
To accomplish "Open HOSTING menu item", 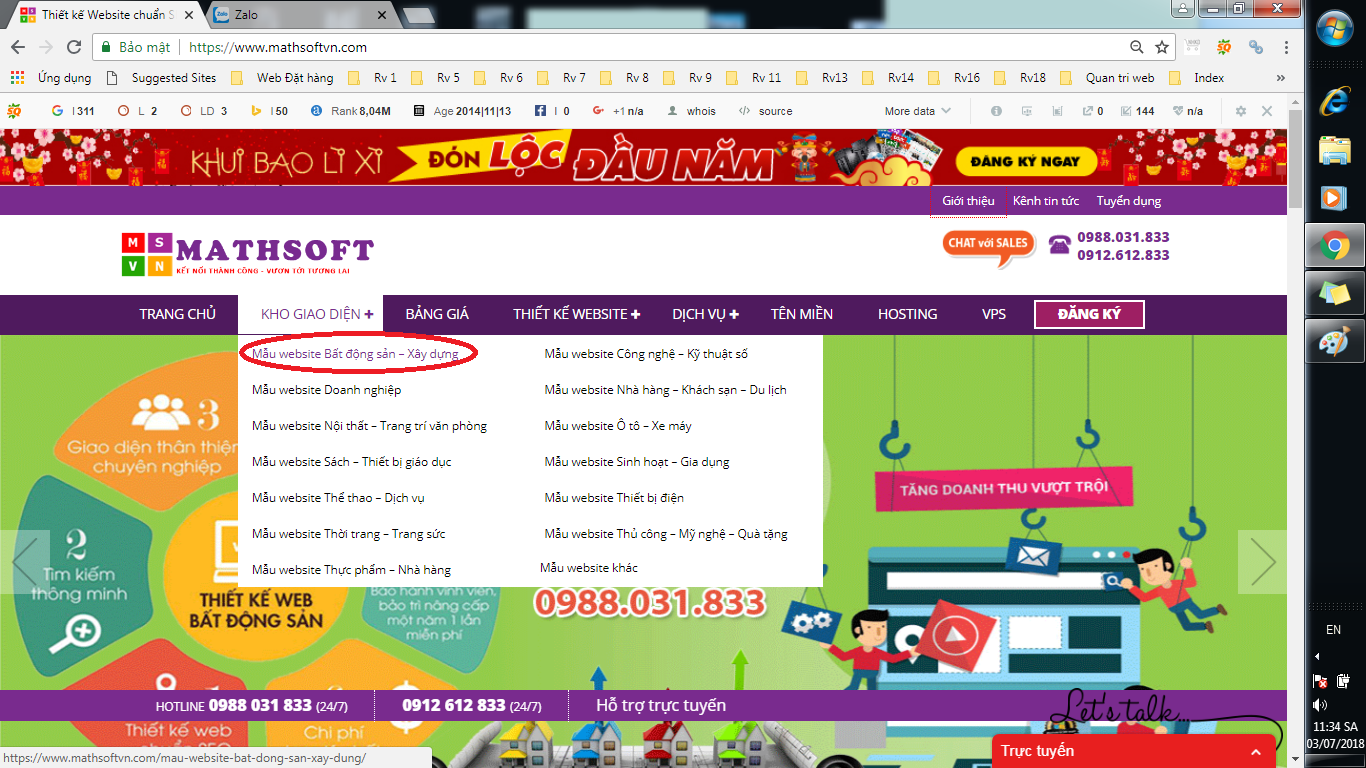I will pos(907,314).
